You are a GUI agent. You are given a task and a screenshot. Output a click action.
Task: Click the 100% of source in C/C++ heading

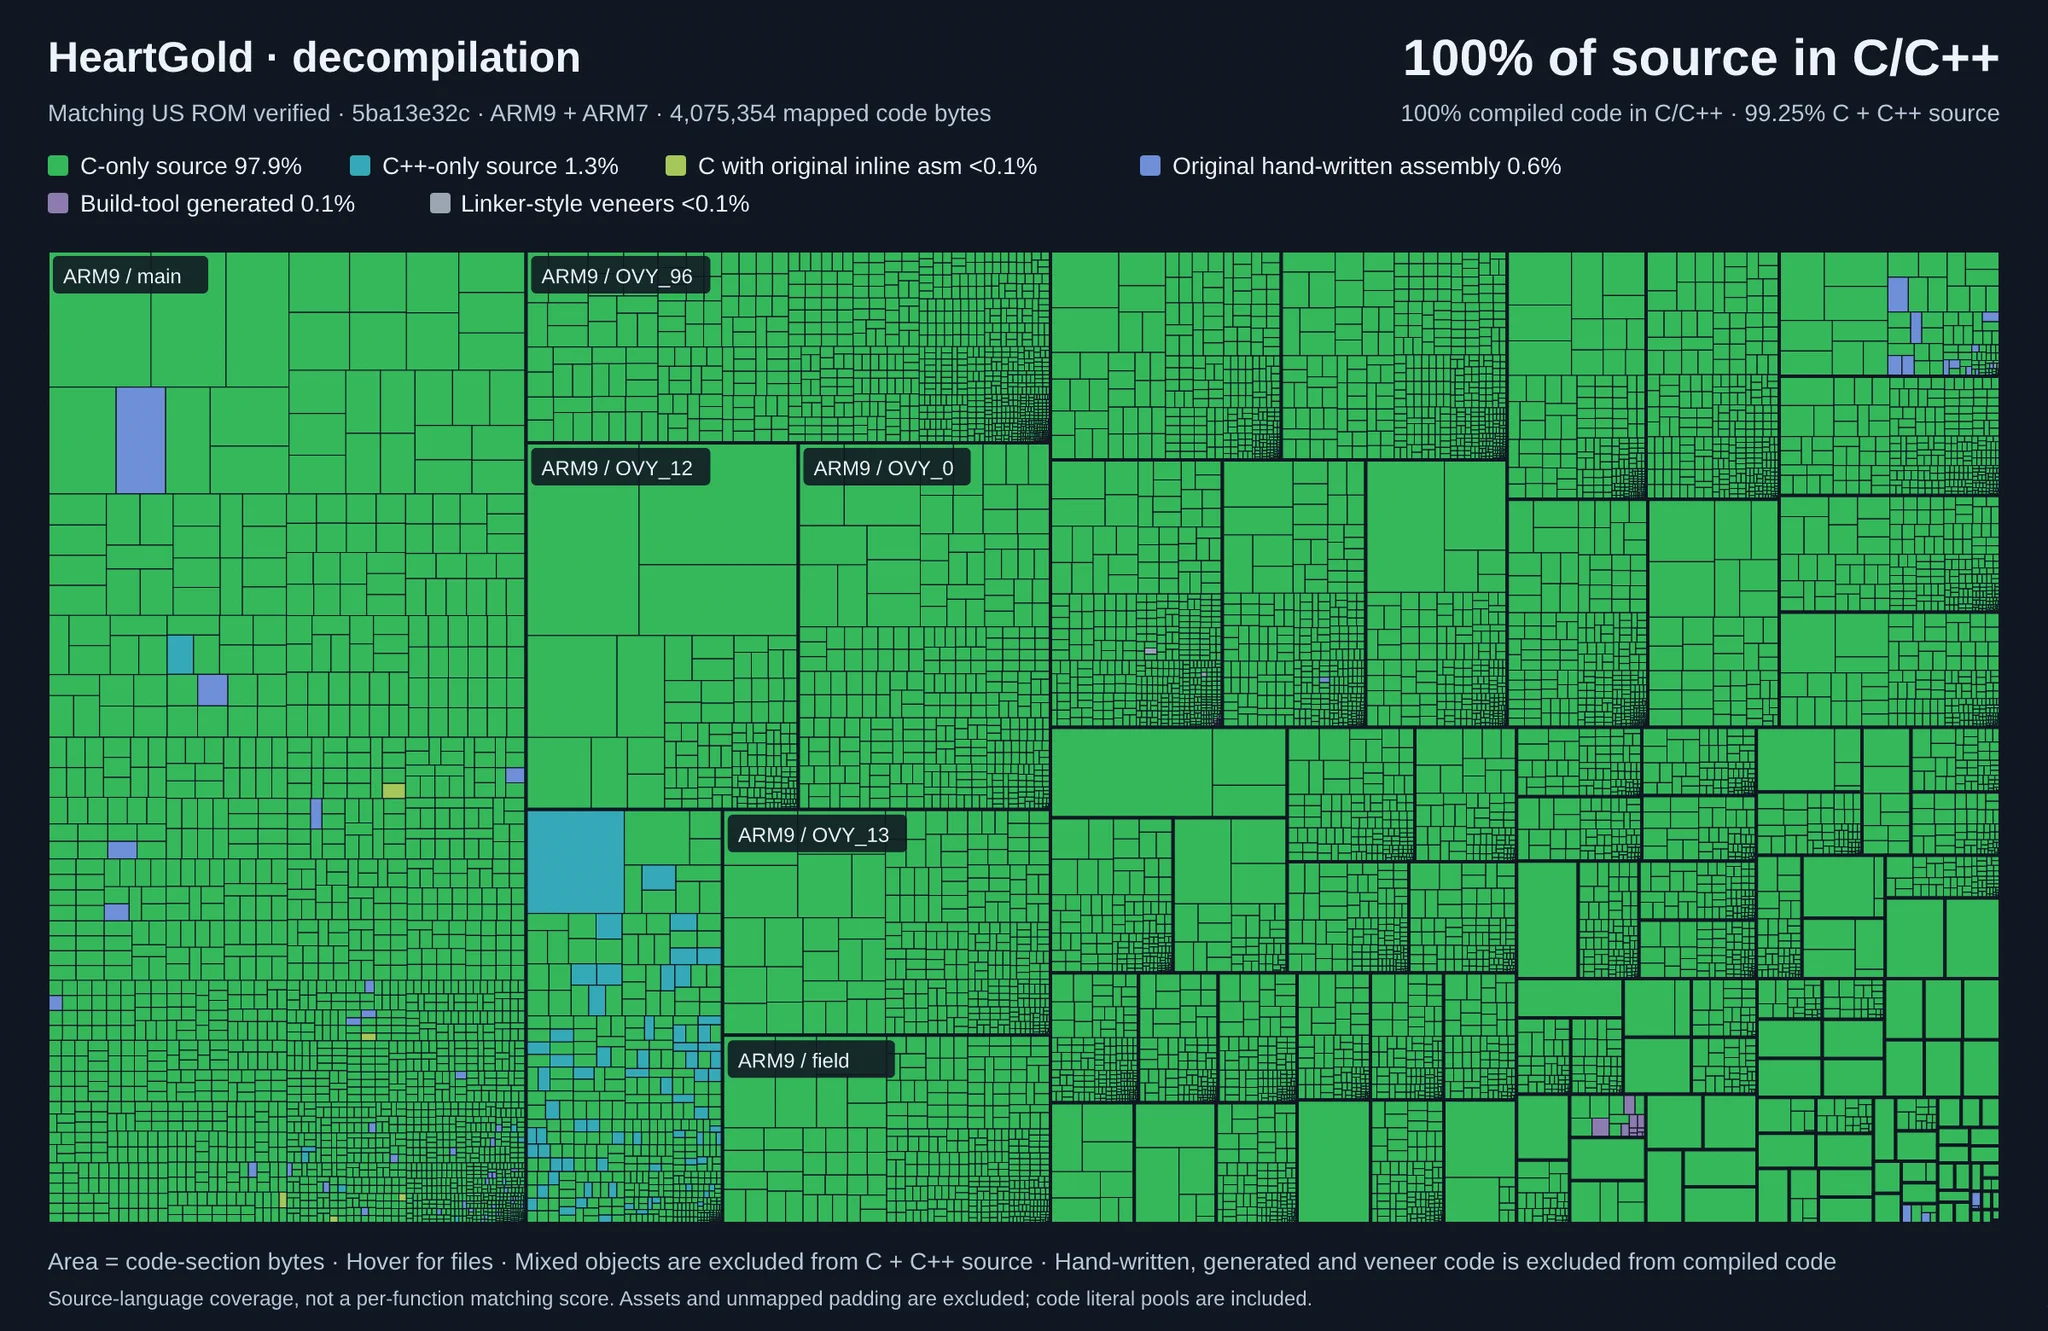click(x=1701, y=58)
